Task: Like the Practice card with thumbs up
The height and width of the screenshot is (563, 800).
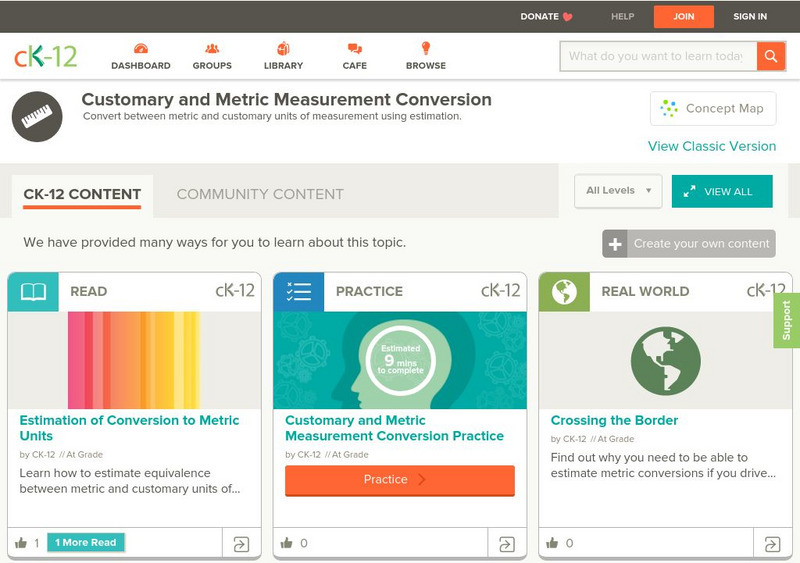Action: (287, 543)
